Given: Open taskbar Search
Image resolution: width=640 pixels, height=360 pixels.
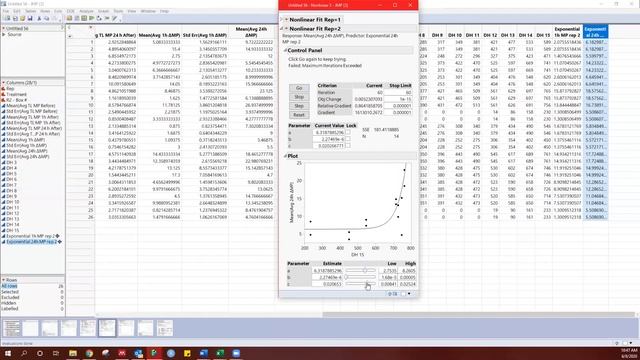Looking at the screenshot, I should pos(24,353).
